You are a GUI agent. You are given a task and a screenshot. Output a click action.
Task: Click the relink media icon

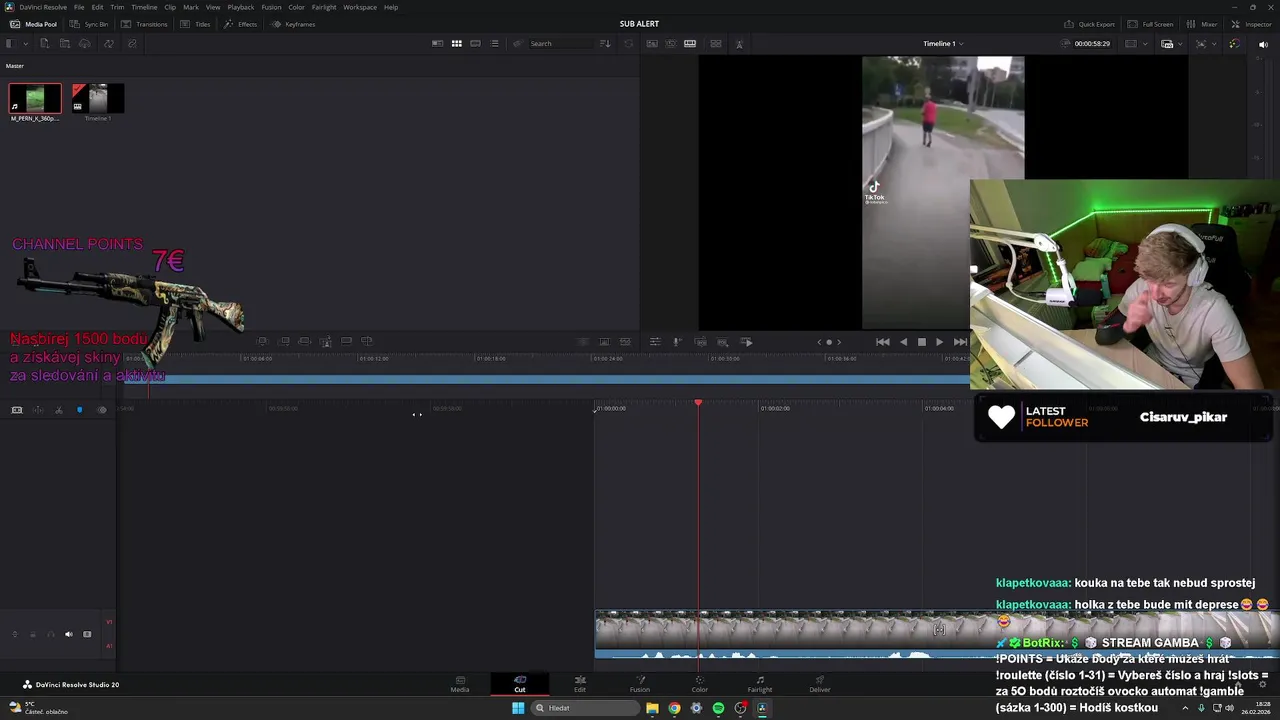pos(132,43)
